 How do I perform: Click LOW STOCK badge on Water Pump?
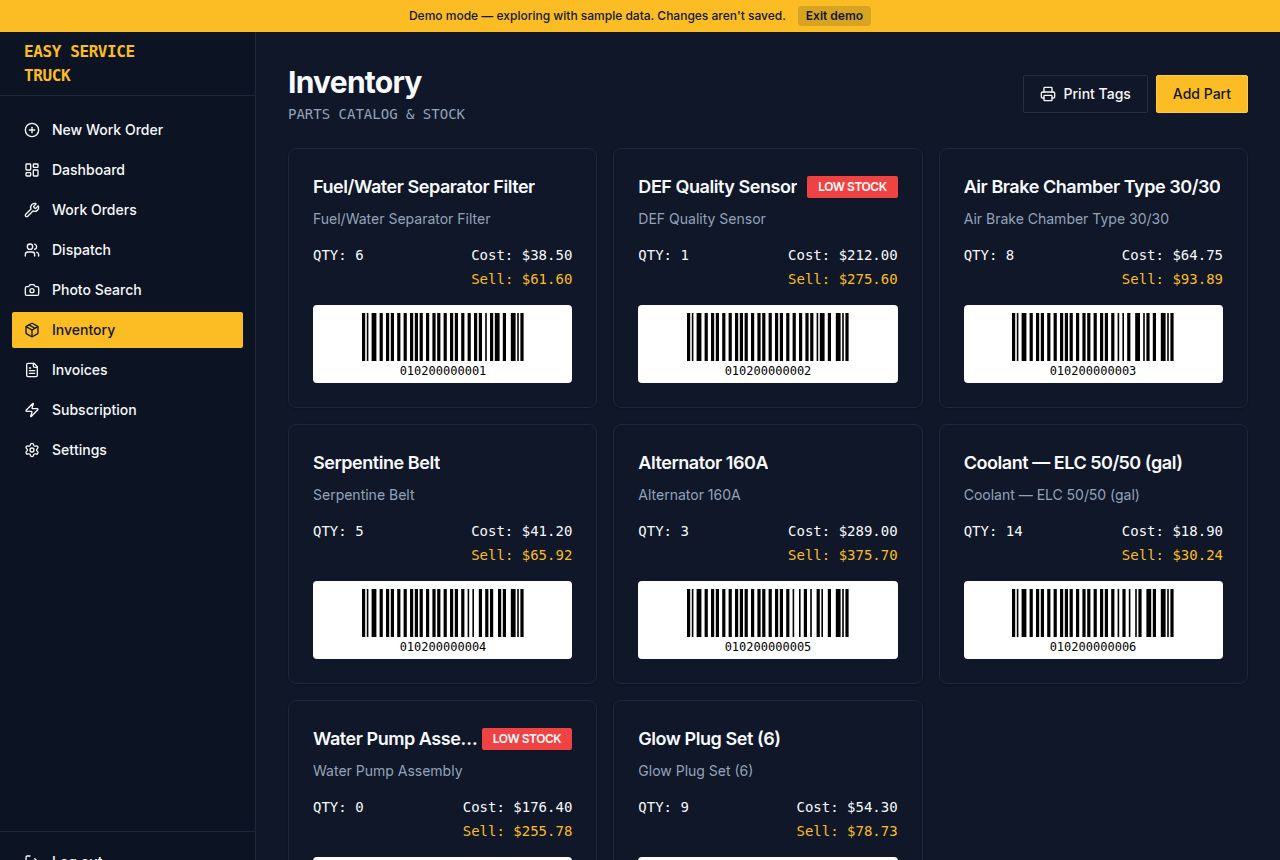click(527, 739)
